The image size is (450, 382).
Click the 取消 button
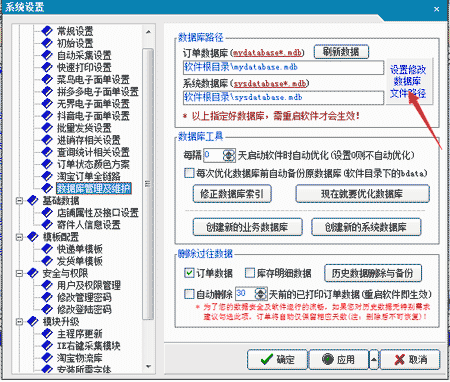point(410,359)
